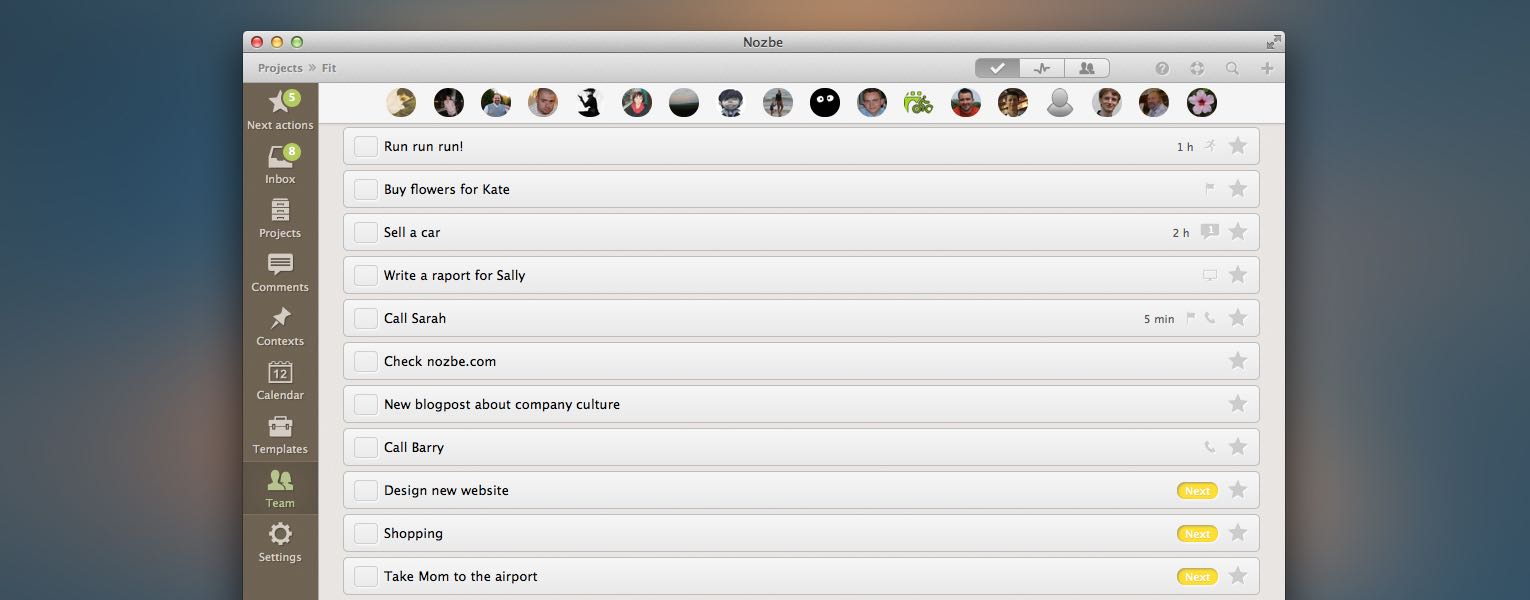Click the phone icon on 'Call Sarah'

[1210, 318]
